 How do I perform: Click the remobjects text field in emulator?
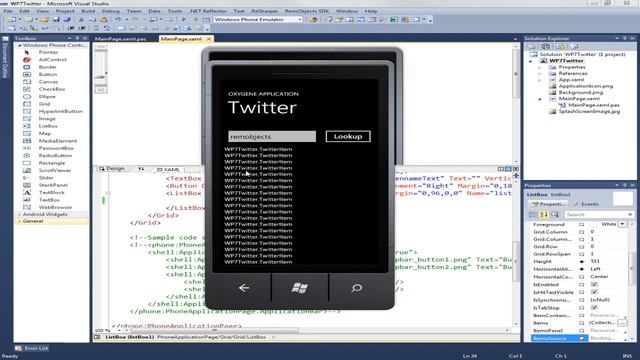coord(272,136)
